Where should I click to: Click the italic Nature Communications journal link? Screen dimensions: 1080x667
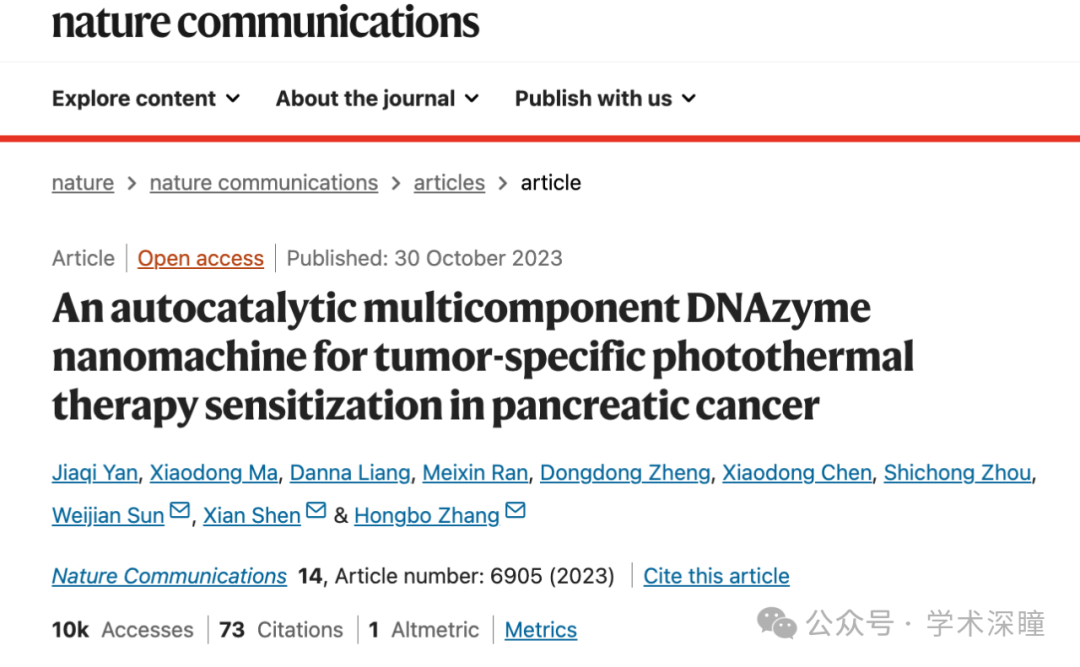coord(169,576)
